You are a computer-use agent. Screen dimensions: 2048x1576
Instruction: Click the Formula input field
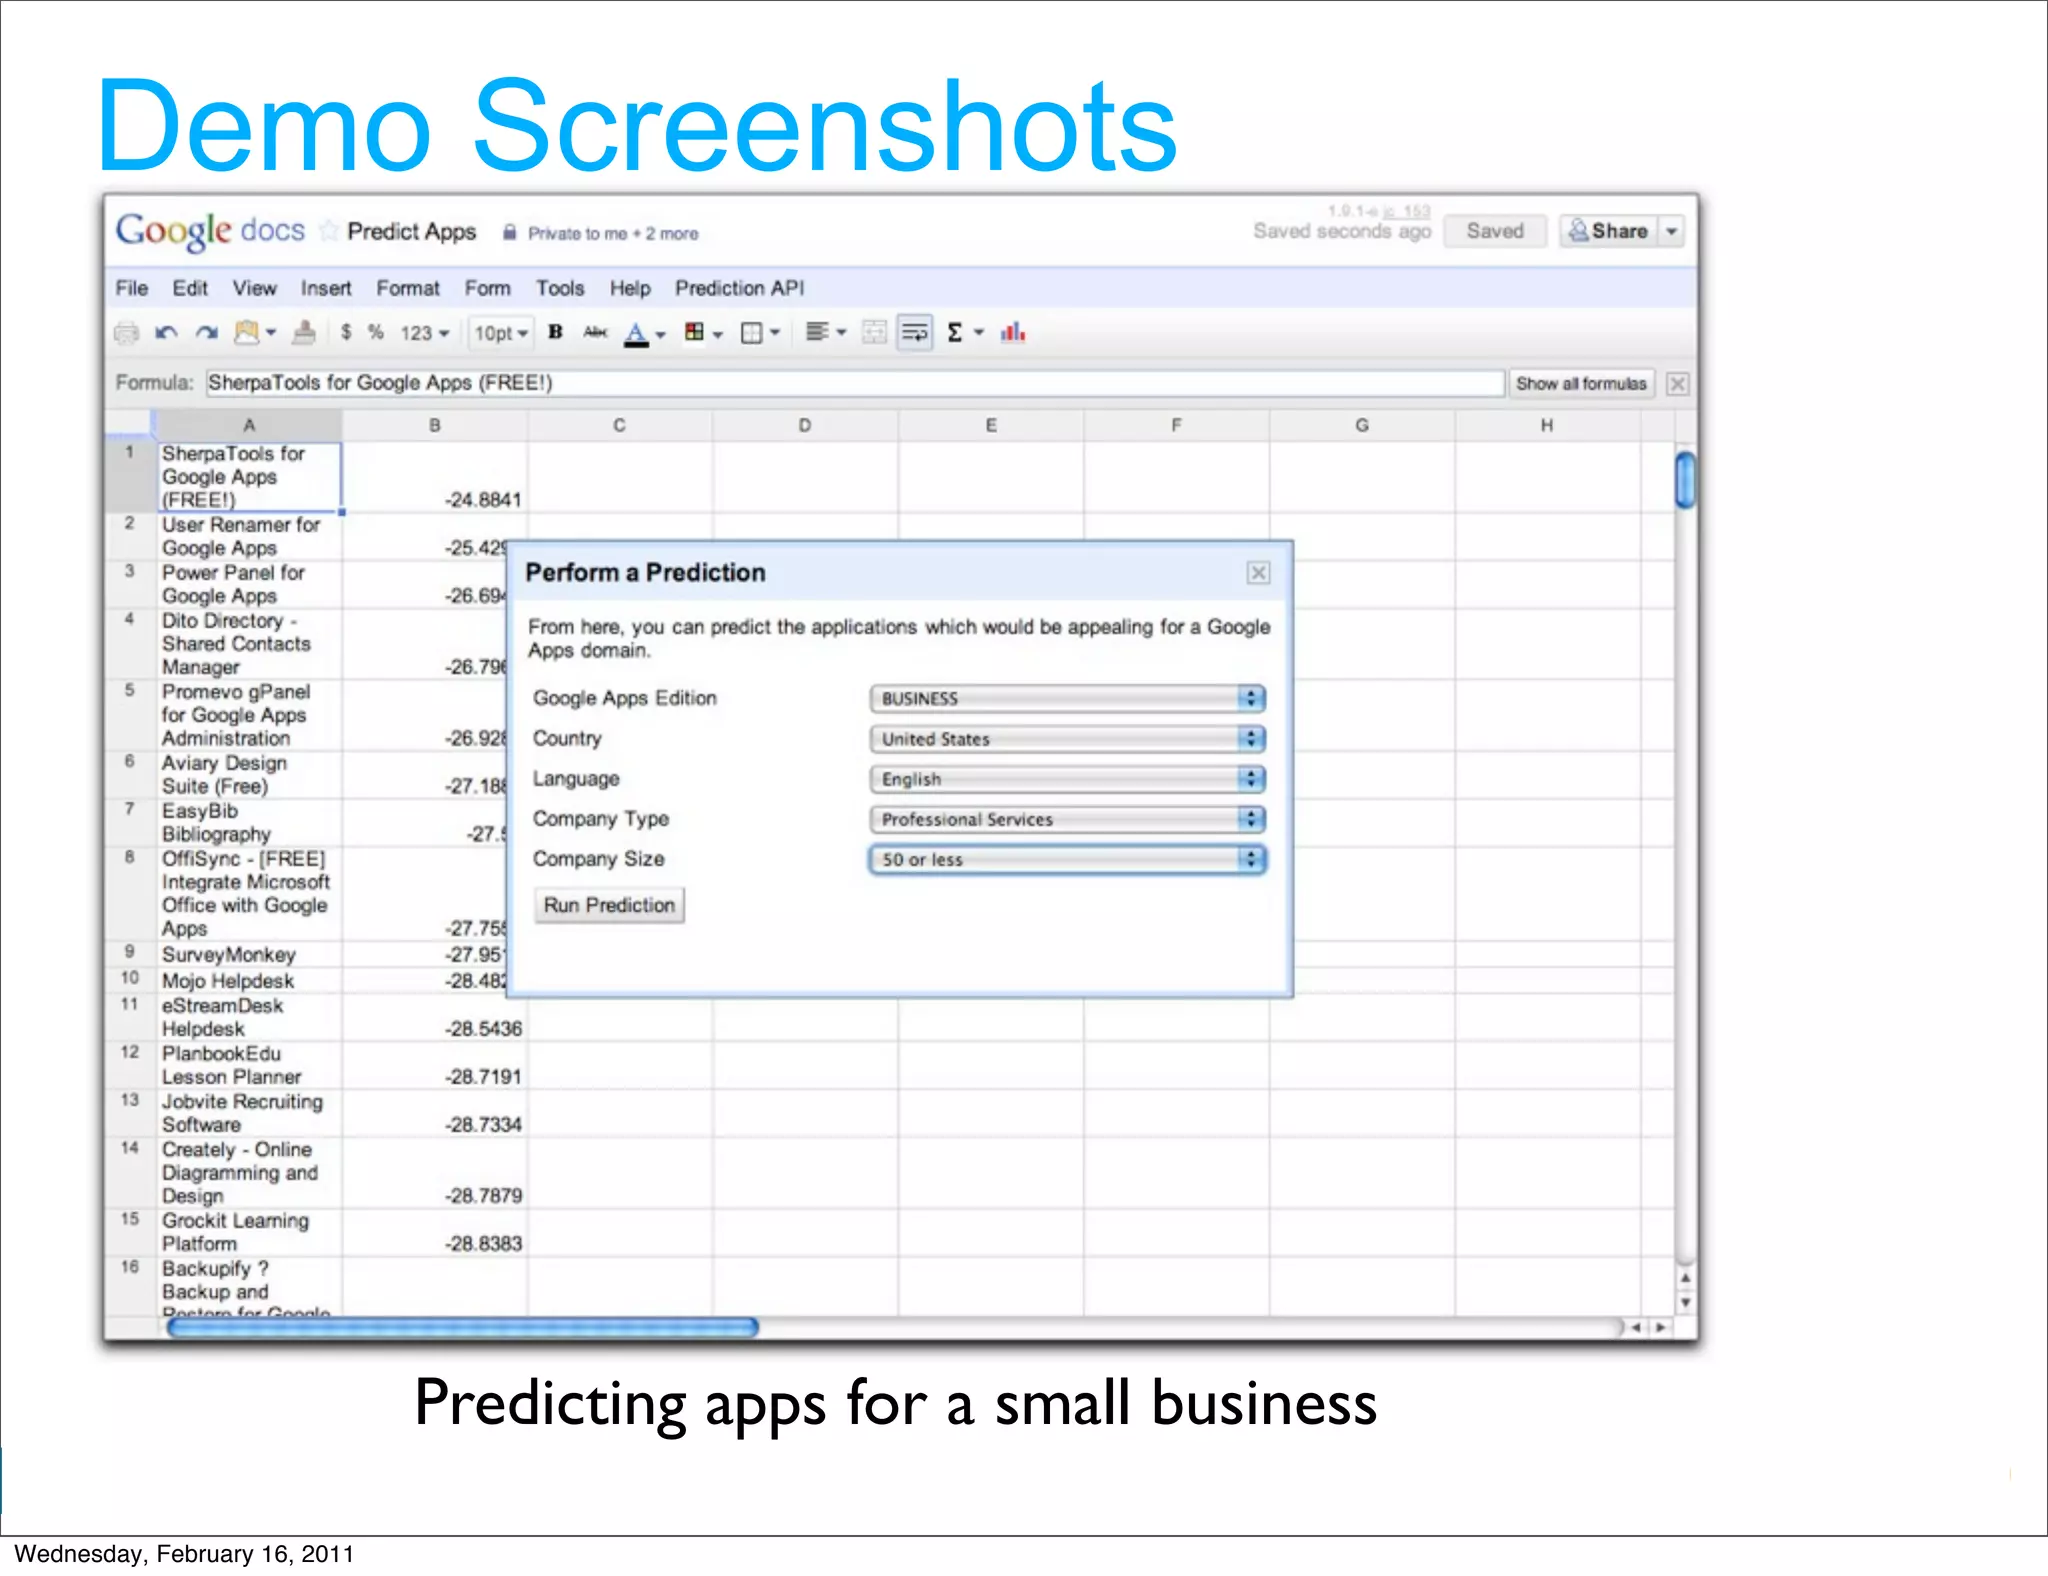pyautogui.click(x=855, y=383)
